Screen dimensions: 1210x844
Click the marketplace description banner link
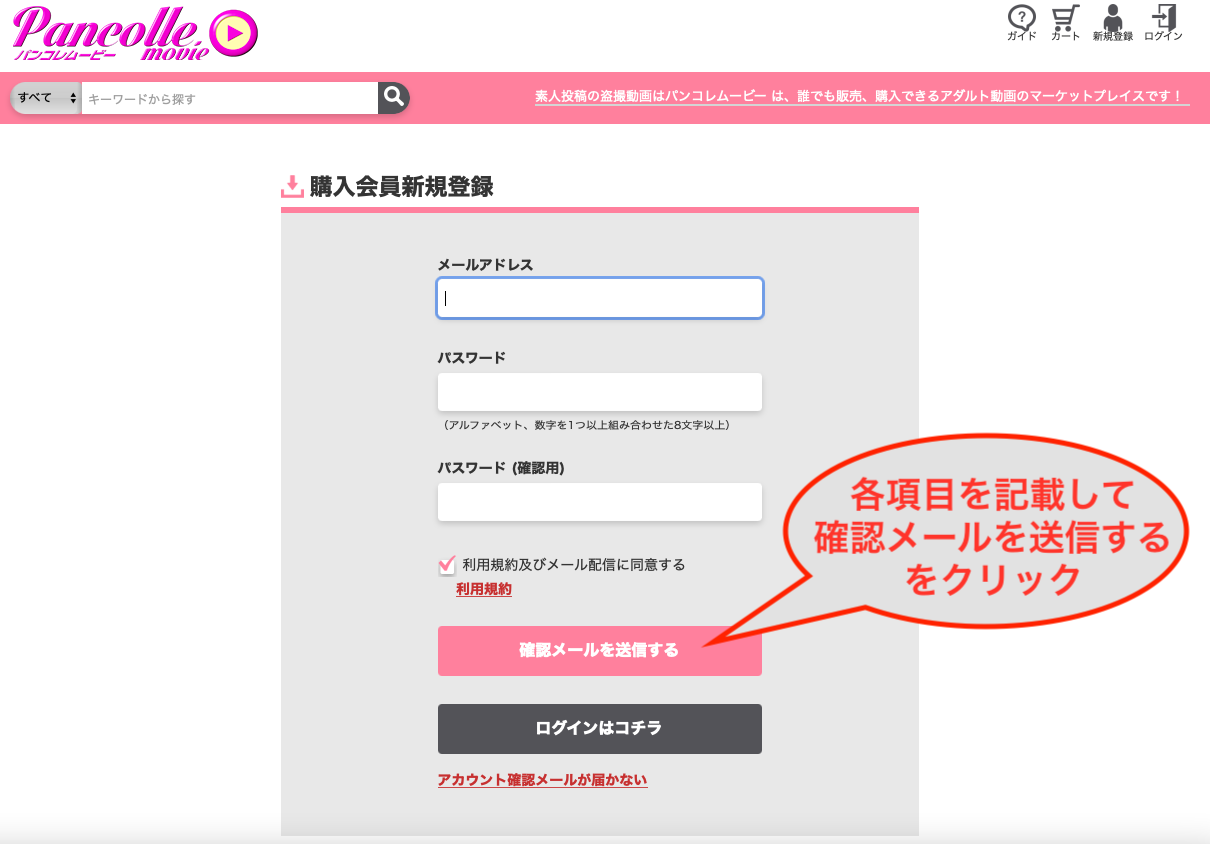[861, 97]
